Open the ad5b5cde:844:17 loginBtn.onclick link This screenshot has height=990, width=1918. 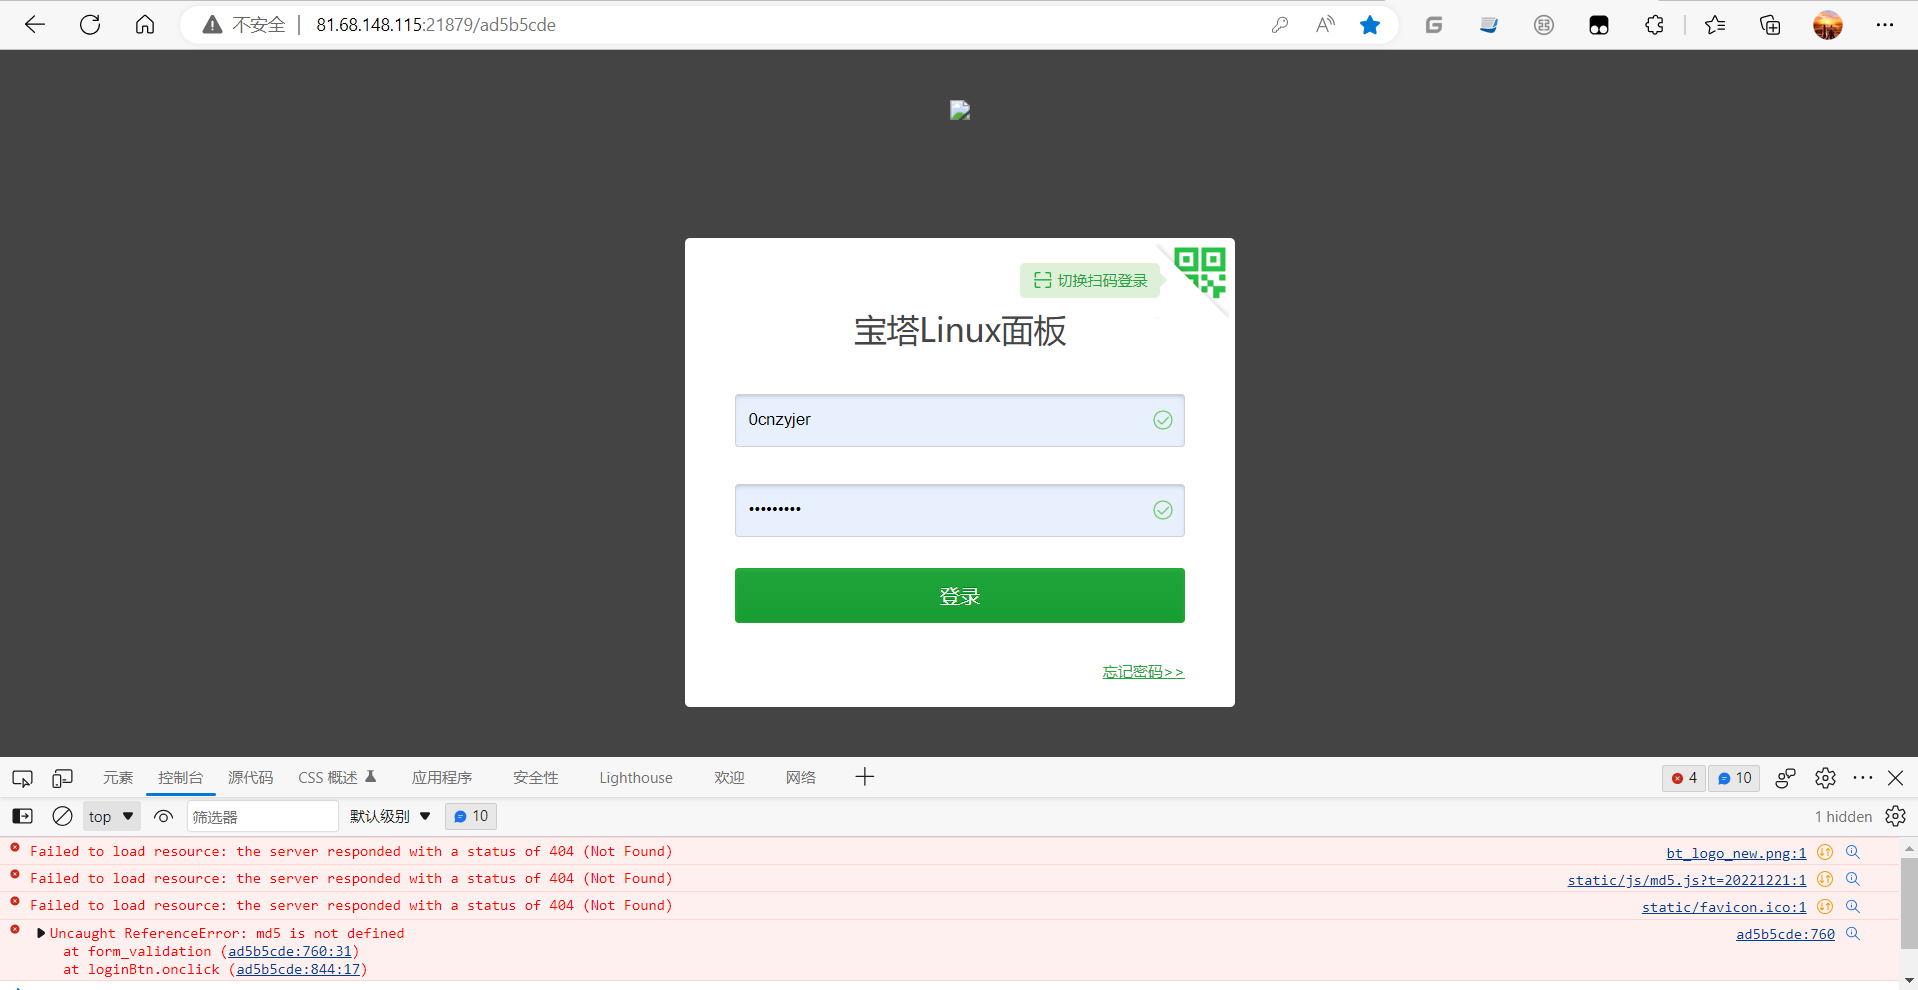pyautogui.click(x=298, y=970)
